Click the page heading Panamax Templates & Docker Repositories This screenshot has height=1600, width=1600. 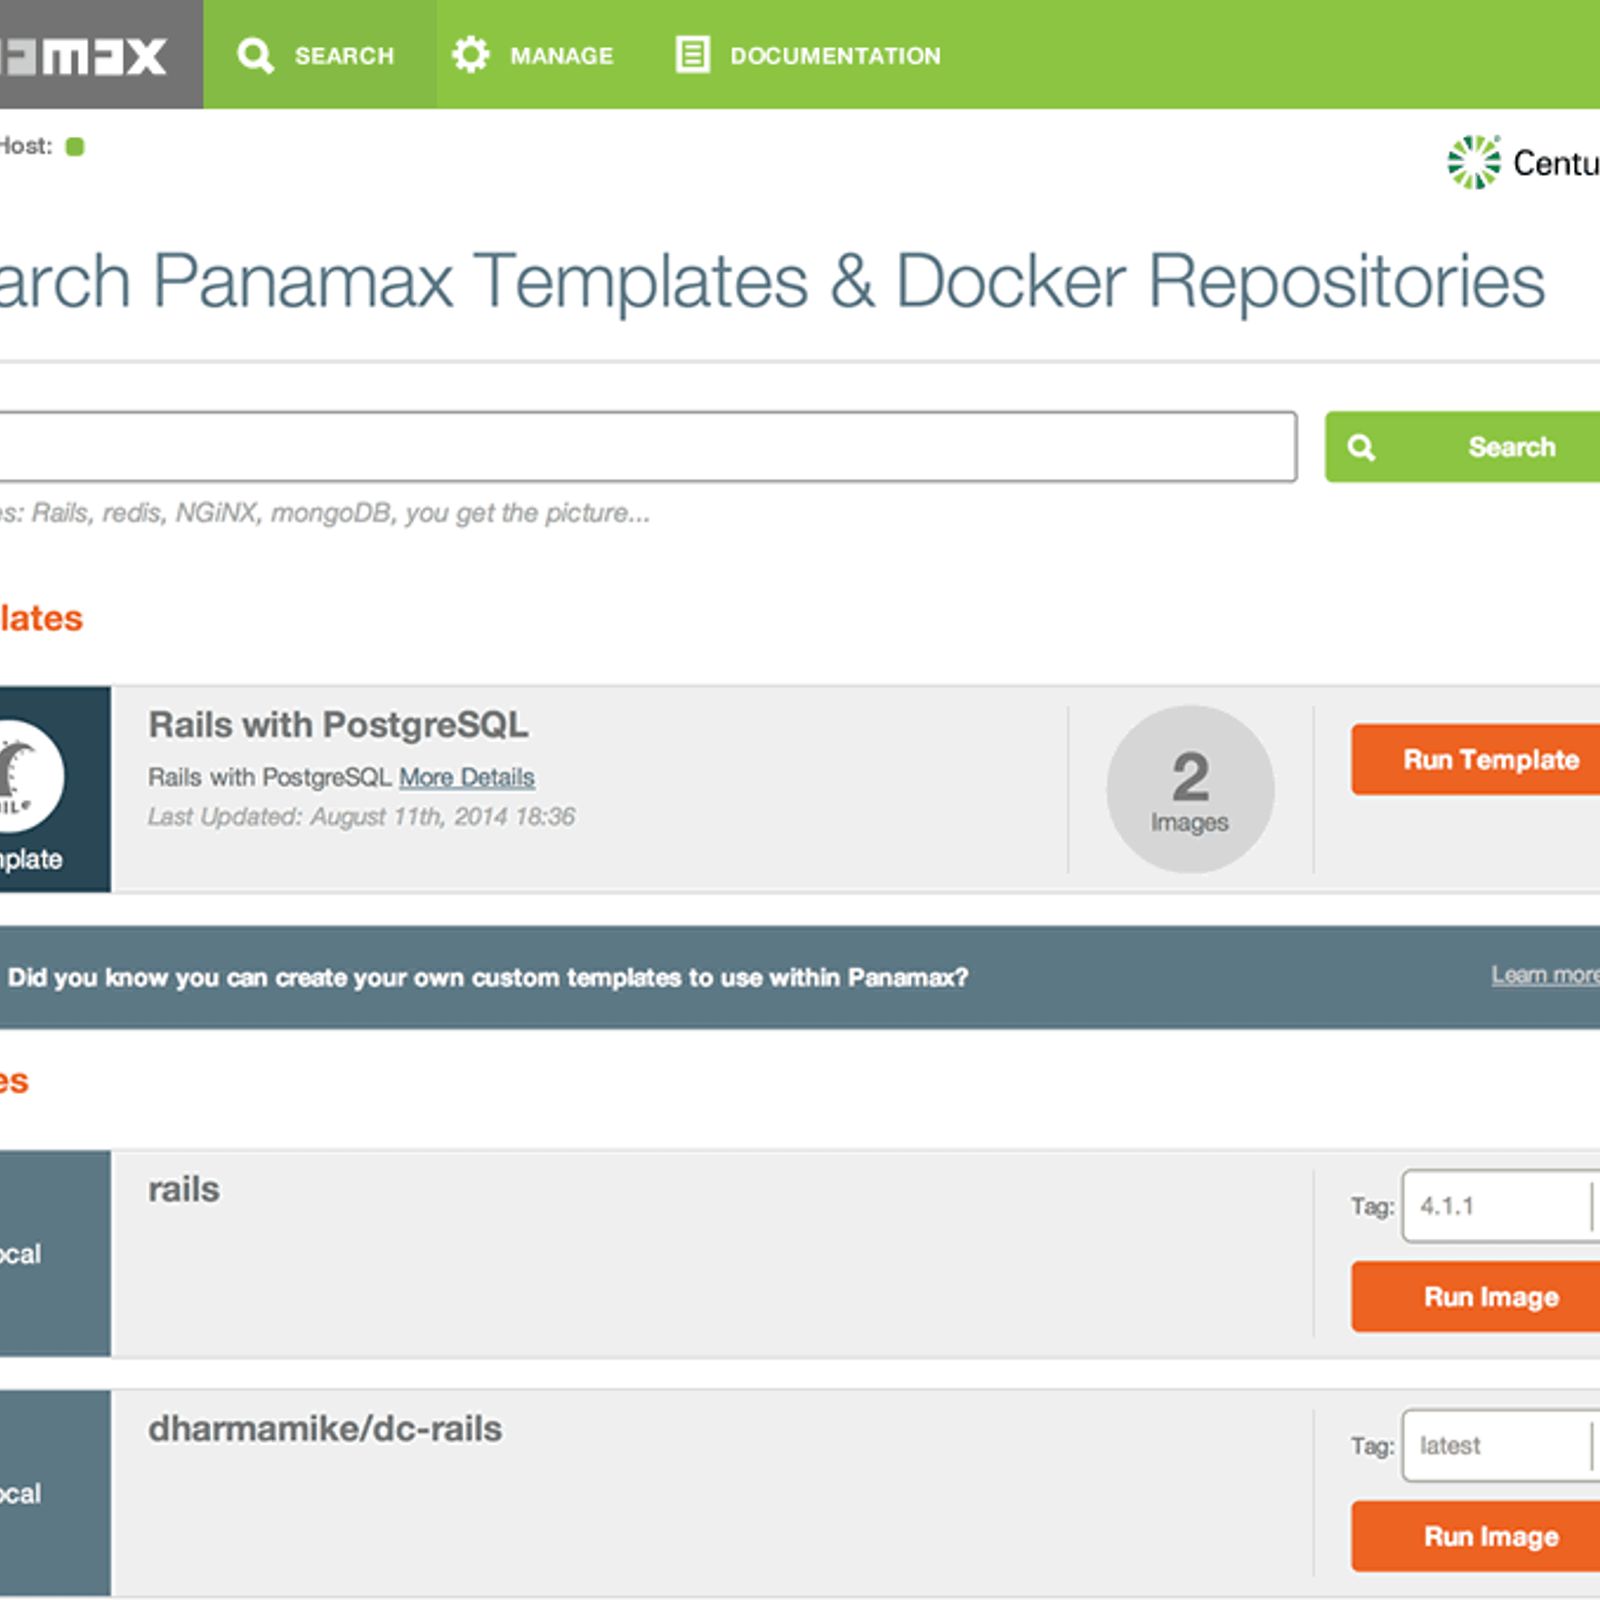tap(772, 281)
